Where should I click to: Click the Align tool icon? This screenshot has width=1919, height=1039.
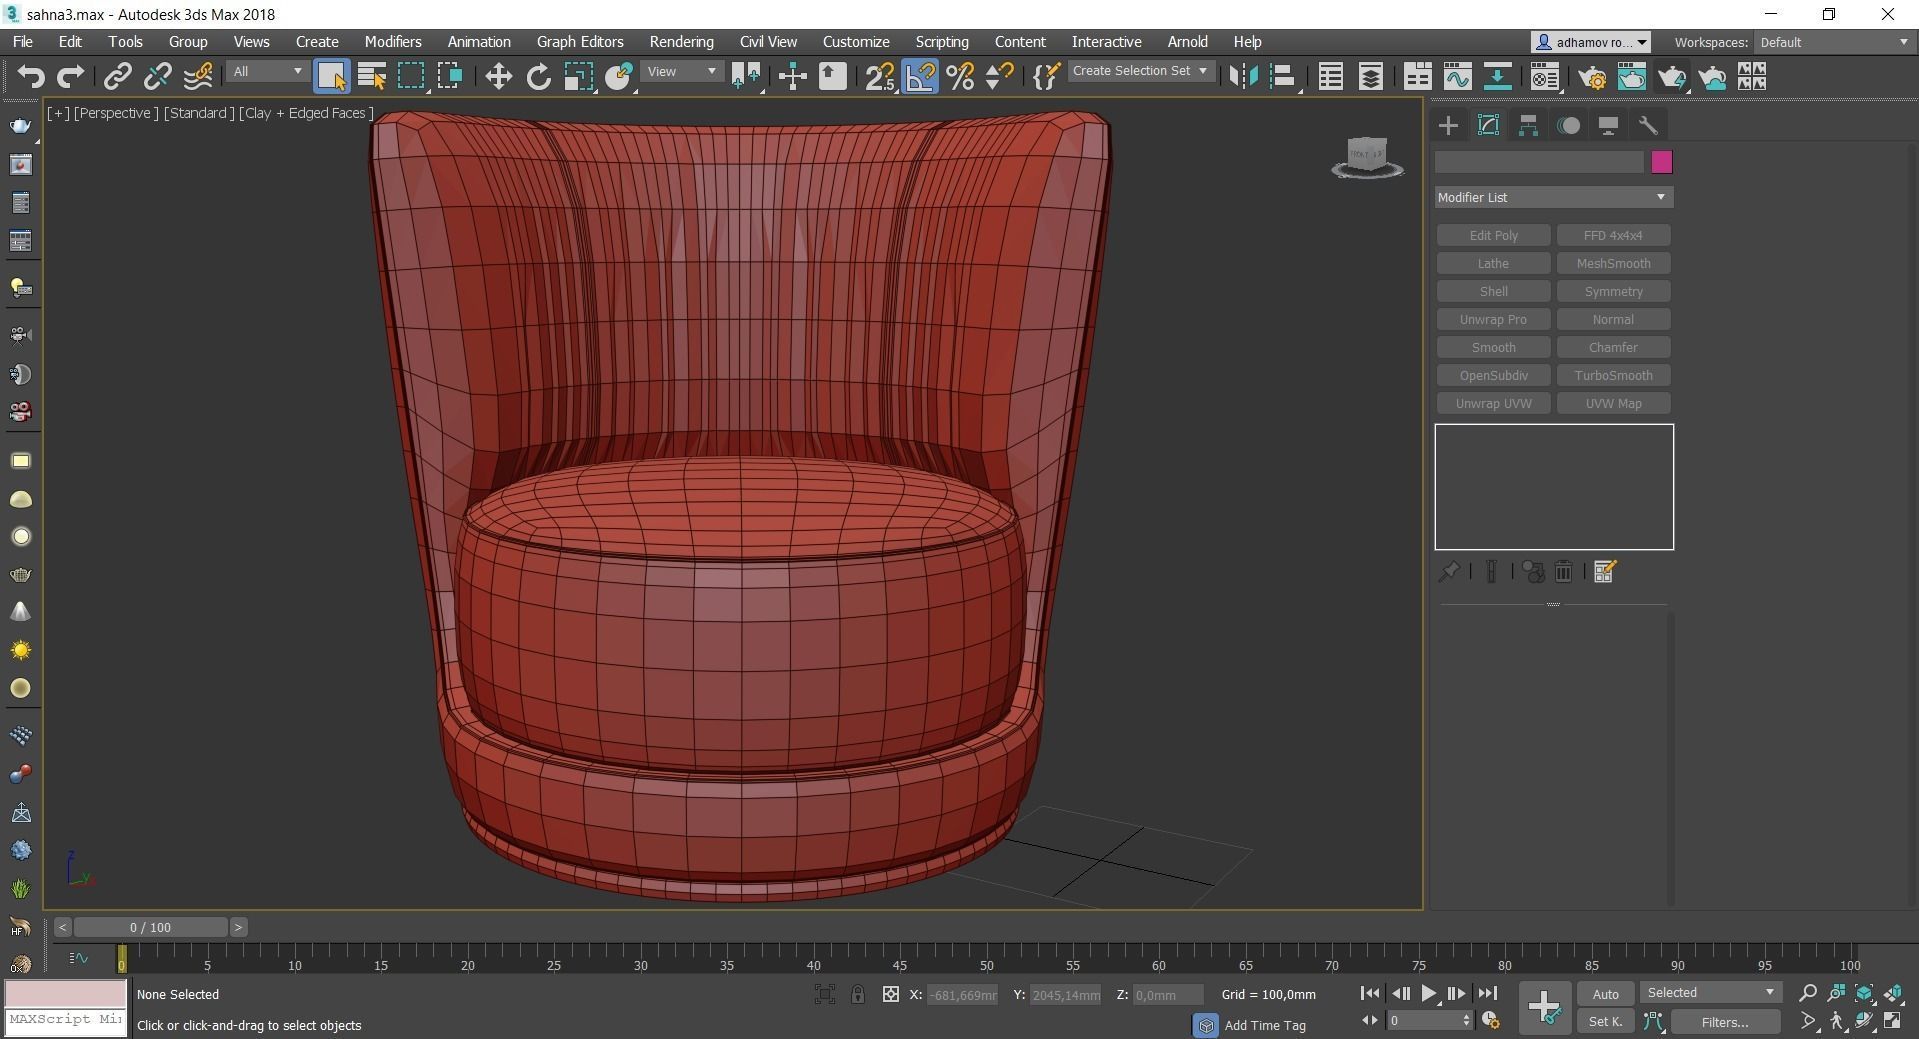point(1283,77)
